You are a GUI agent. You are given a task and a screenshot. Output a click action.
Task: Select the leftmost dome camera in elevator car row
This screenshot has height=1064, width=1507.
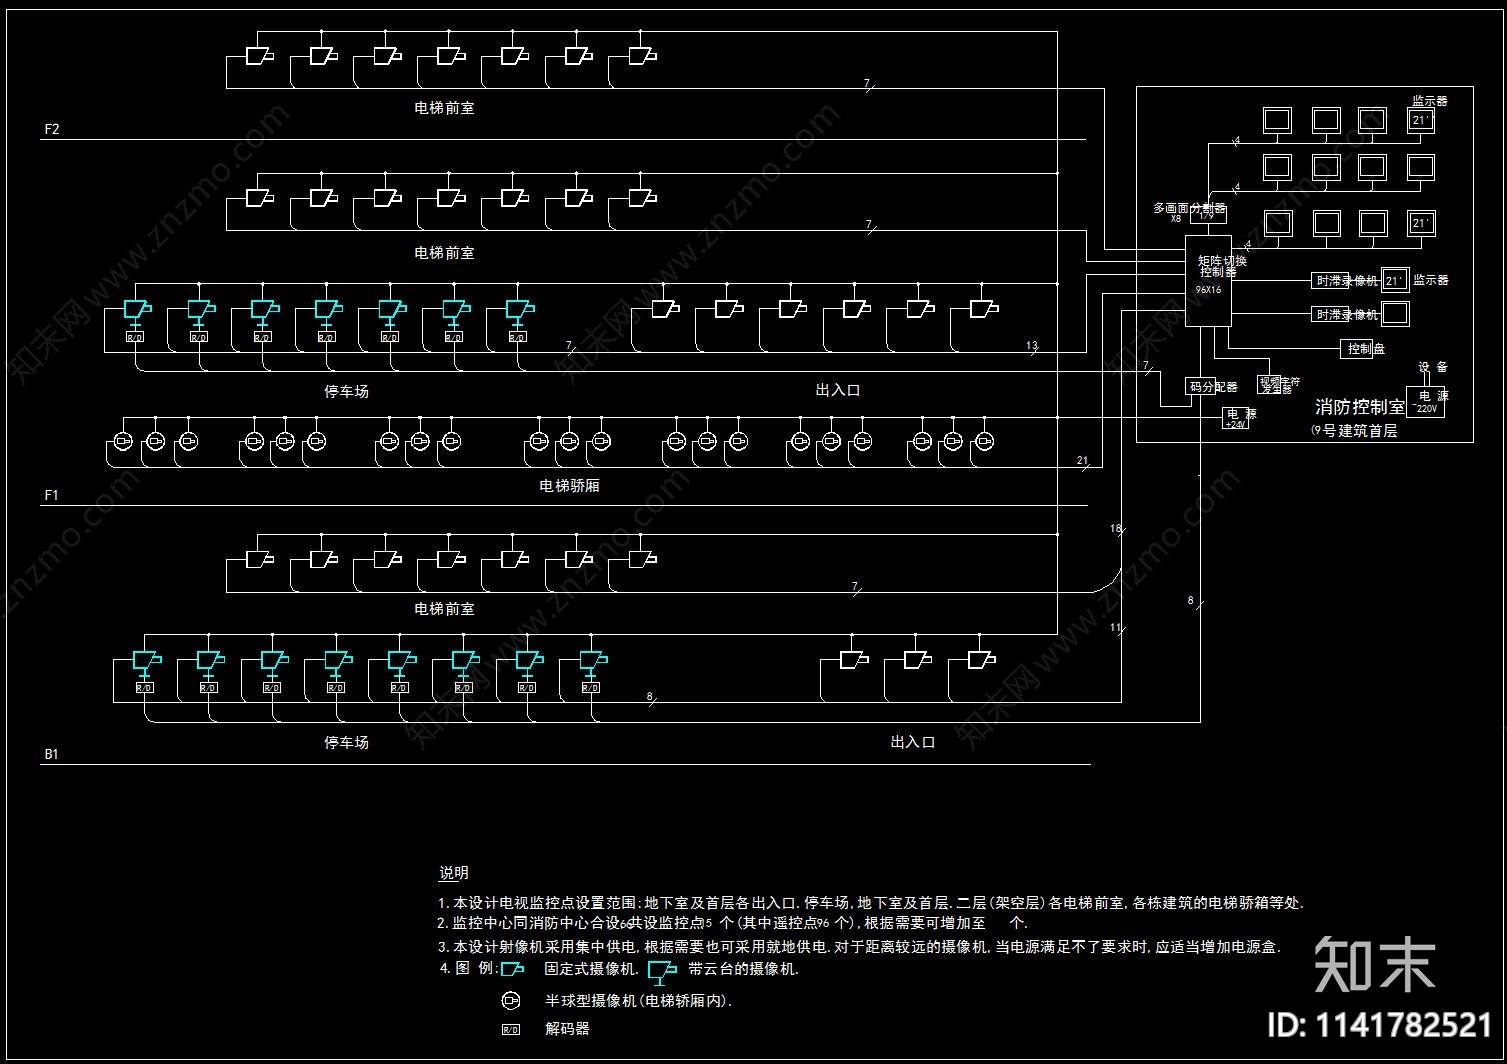pyautogui.click(x=124, y=440)
